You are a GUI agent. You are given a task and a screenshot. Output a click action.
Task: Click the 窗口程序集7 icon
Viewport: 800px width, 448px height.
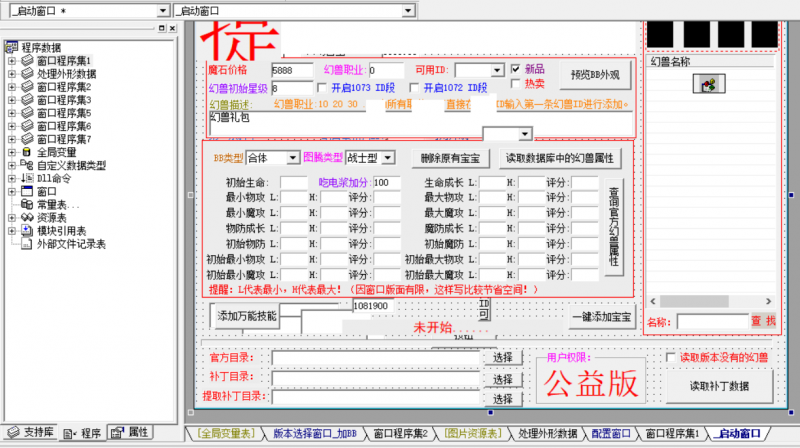coord(27,139)
